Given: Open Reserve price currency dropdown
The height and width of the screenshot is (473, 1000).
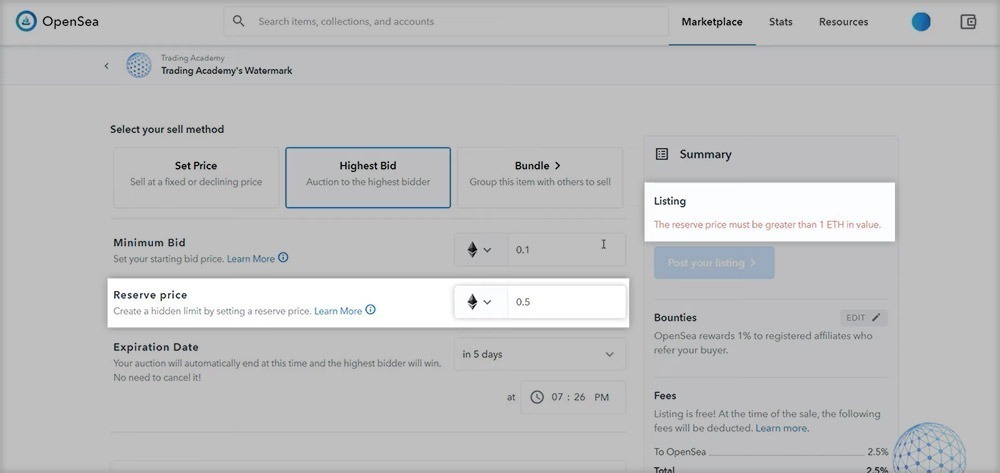Looking at the screenshot, I should pyautogui.click(x=480, y=302).
